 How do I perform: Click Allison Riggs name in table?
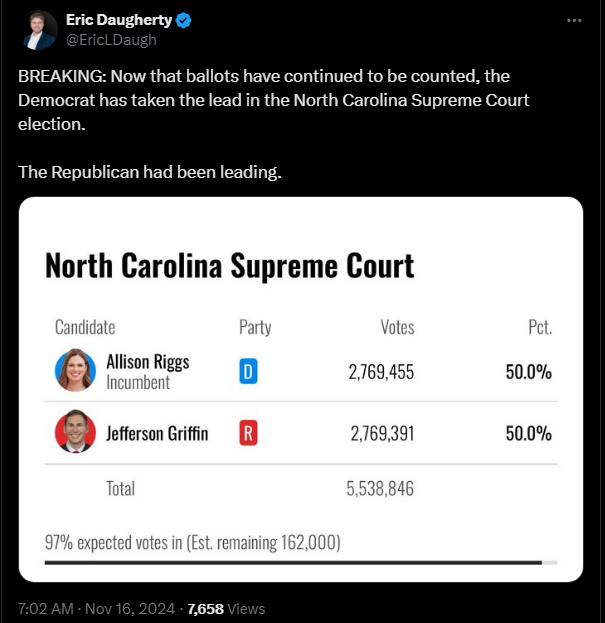click(x=148, y=362)
